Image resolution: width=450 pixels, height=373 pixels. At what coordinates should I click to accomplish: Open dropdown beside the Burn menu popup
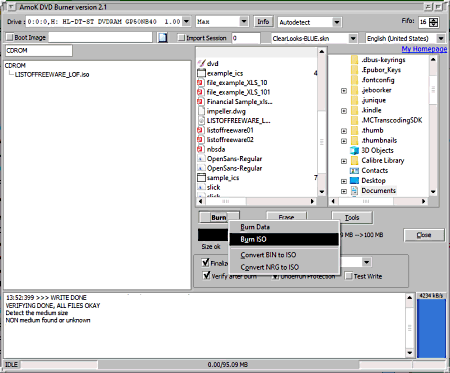367,262
